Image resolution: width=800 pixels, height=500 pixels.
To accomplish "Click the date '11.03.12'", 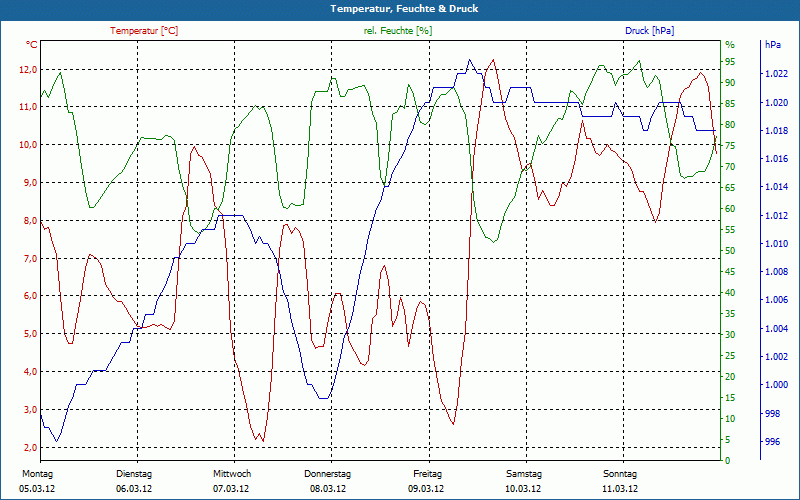I will coord(620,488).
